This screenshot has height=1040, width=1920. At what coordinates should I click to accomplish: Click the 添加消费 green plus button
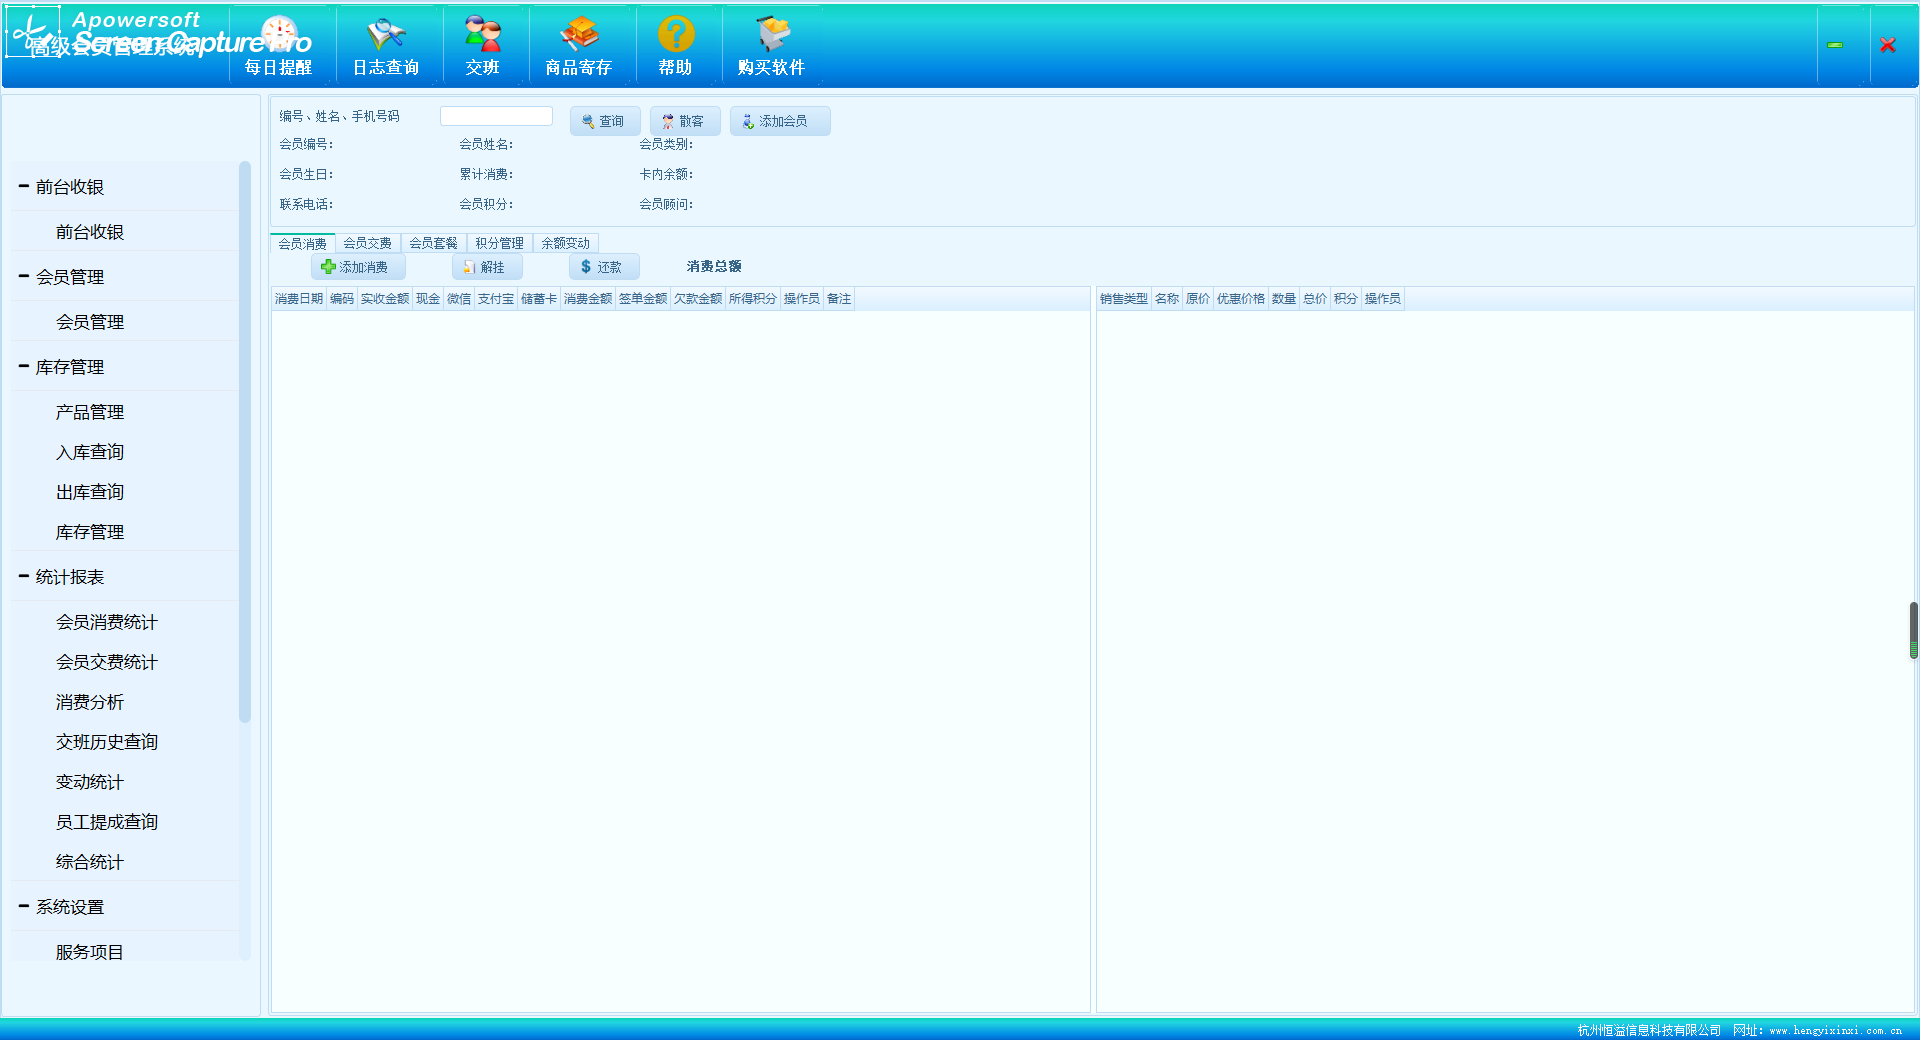[x=357, y=267]
